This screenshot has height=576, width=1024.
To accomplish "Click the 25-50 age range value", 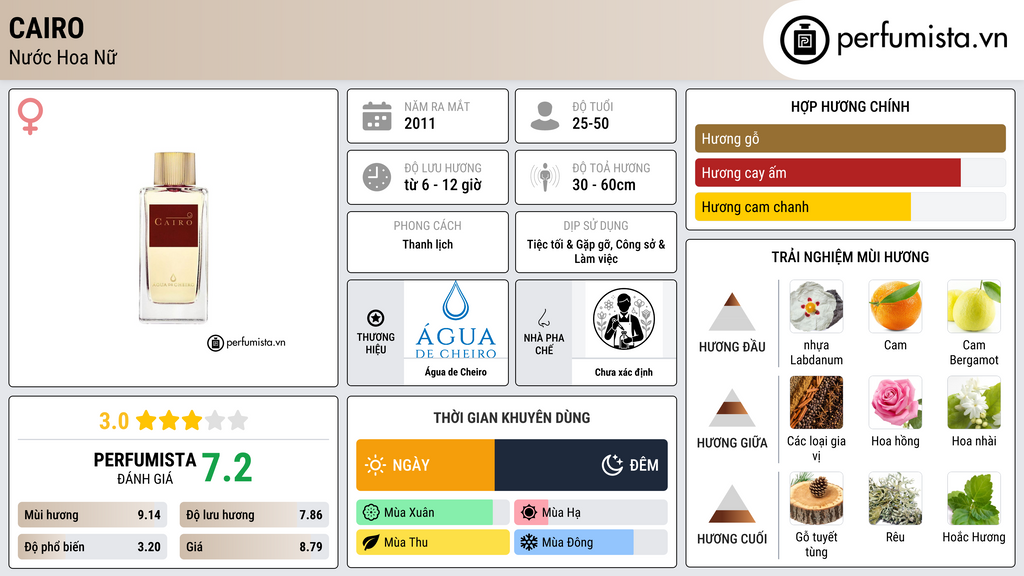I will coord(590,123).
